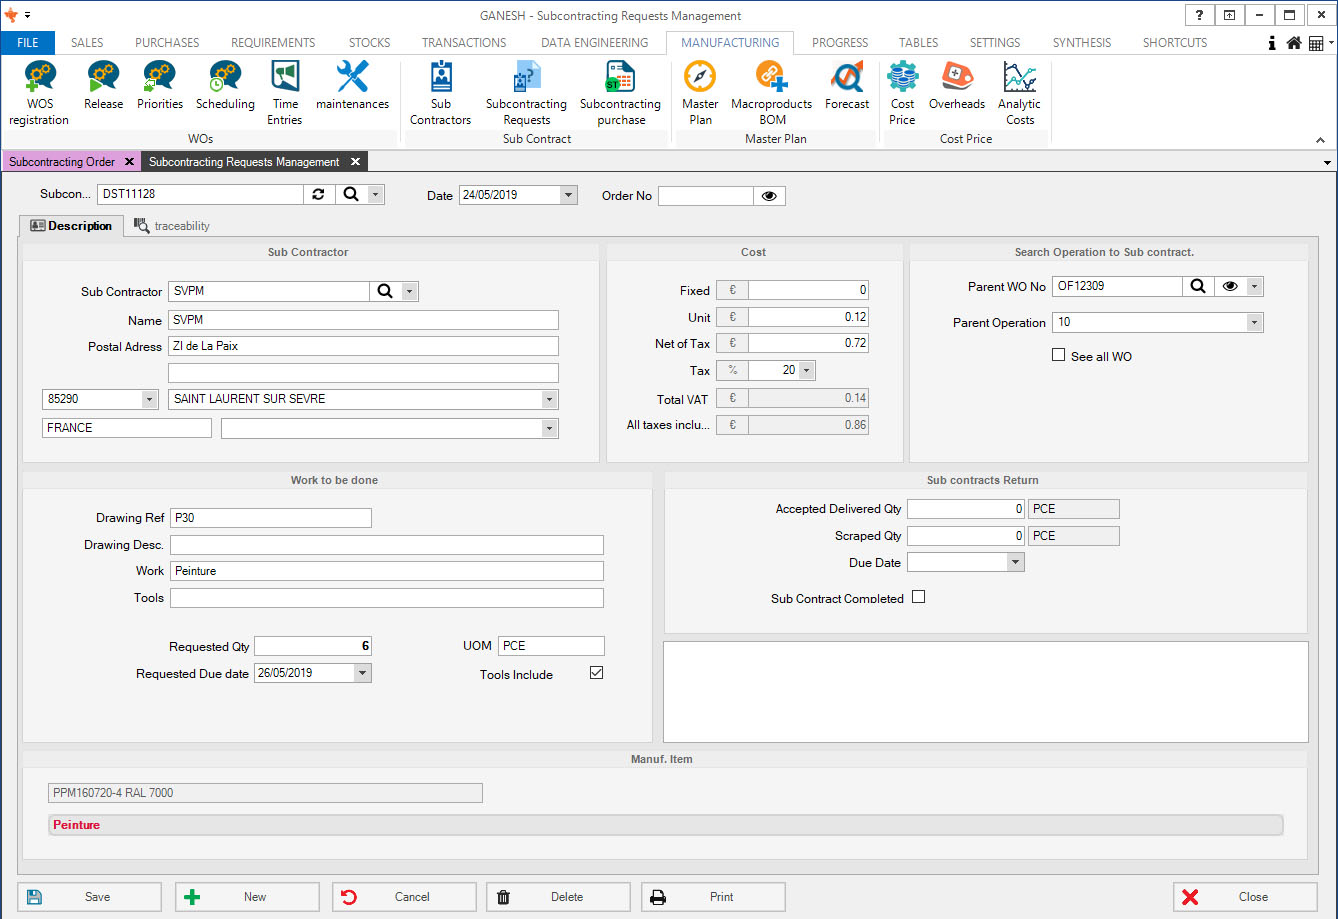Open the Requested Due date picker
The width and height of the screenshot is (1338, 919).
click(362, 673)
